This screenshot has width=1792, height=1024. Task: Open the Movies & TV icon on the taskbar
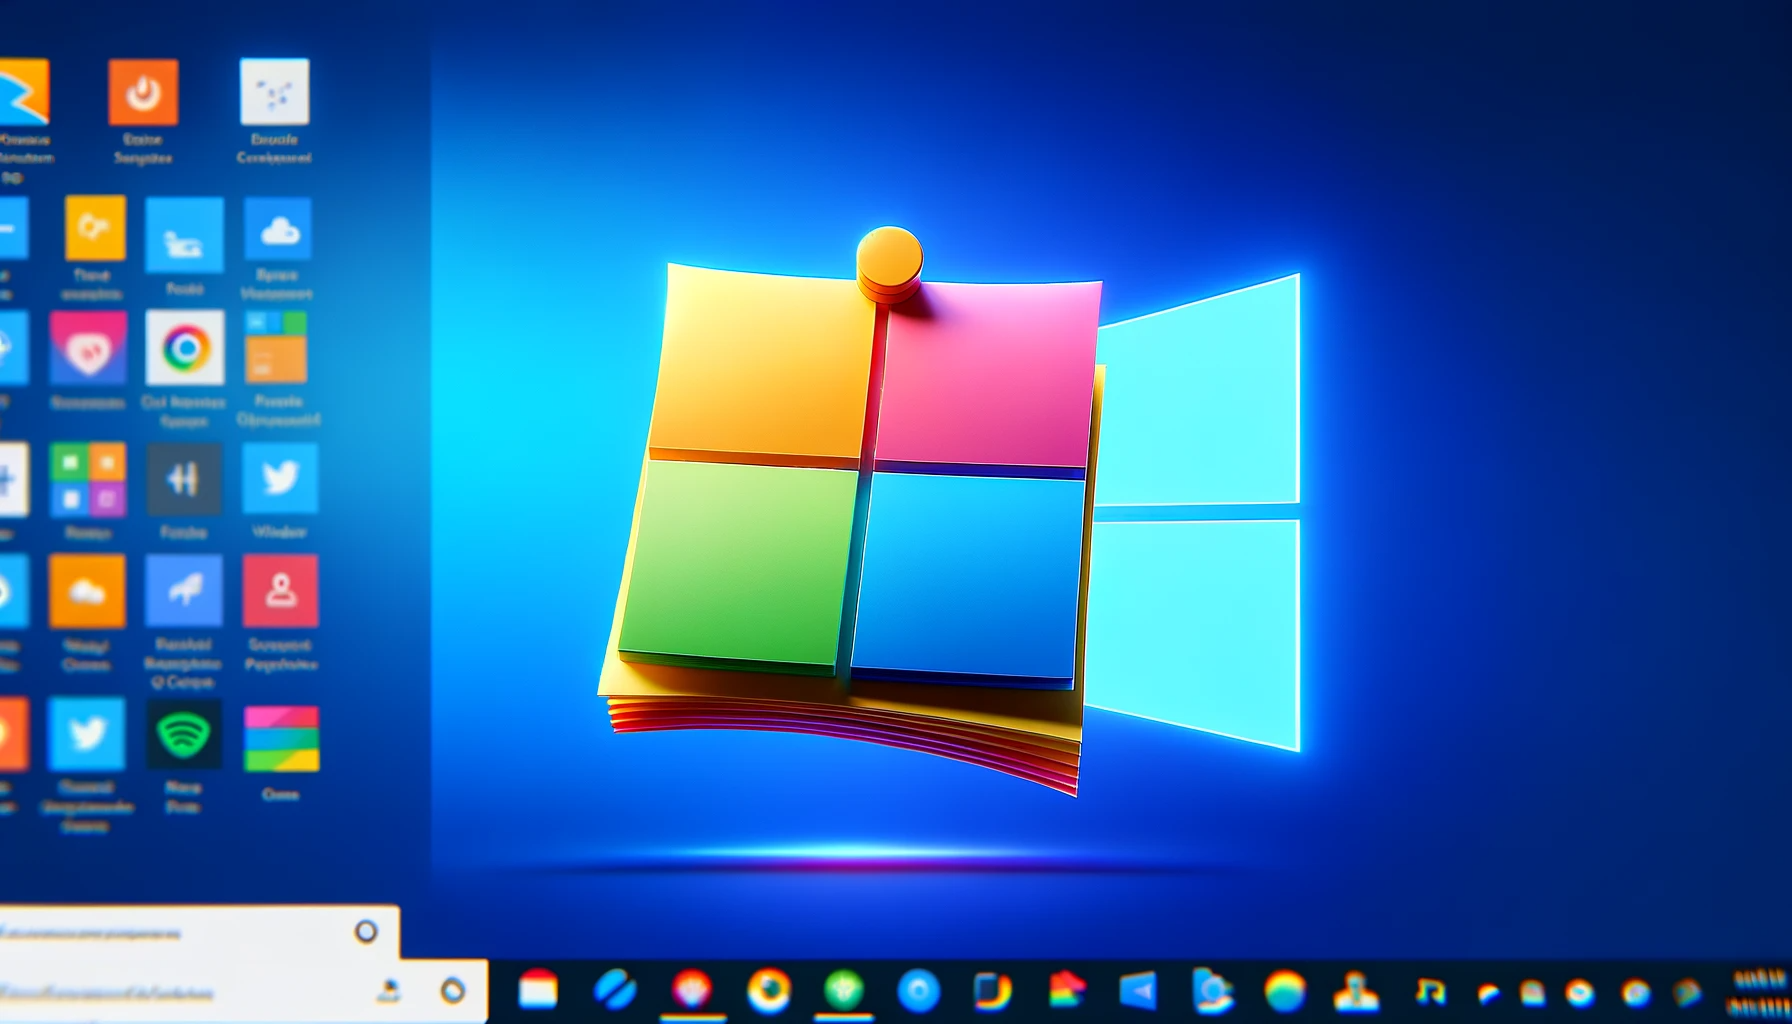point(1138,990)
